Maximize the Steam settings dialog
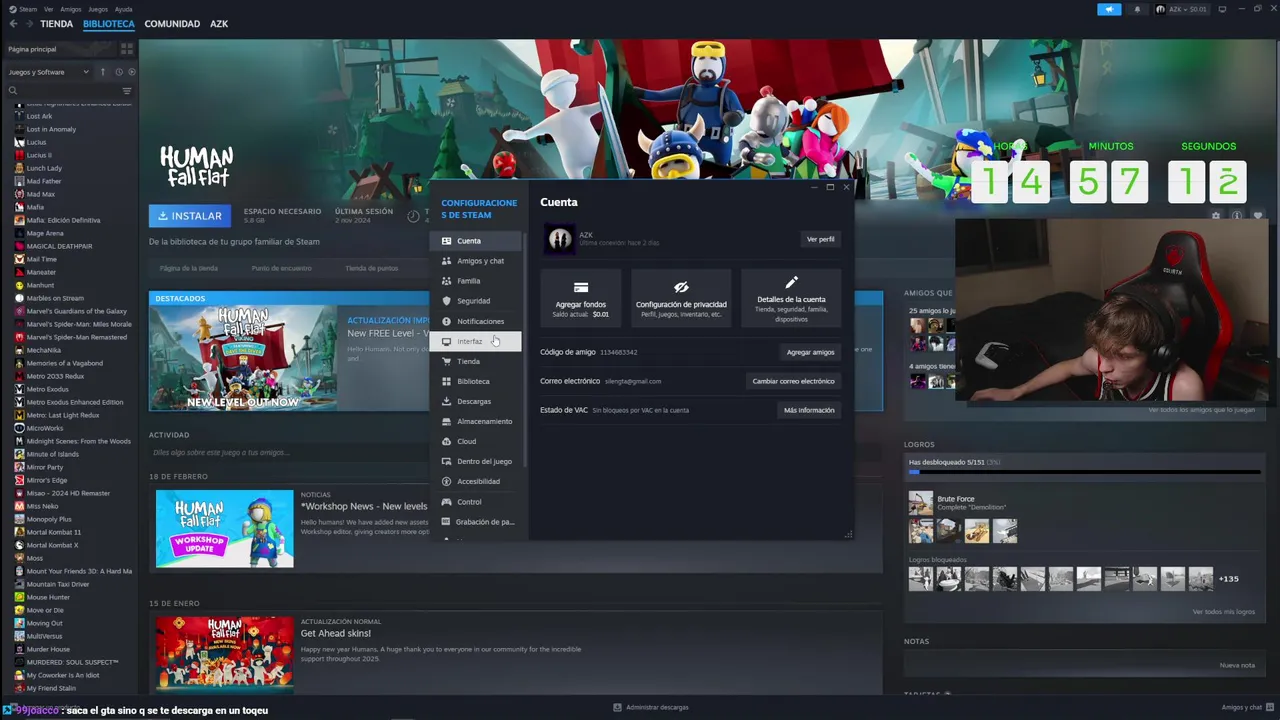 click(829, 187)
